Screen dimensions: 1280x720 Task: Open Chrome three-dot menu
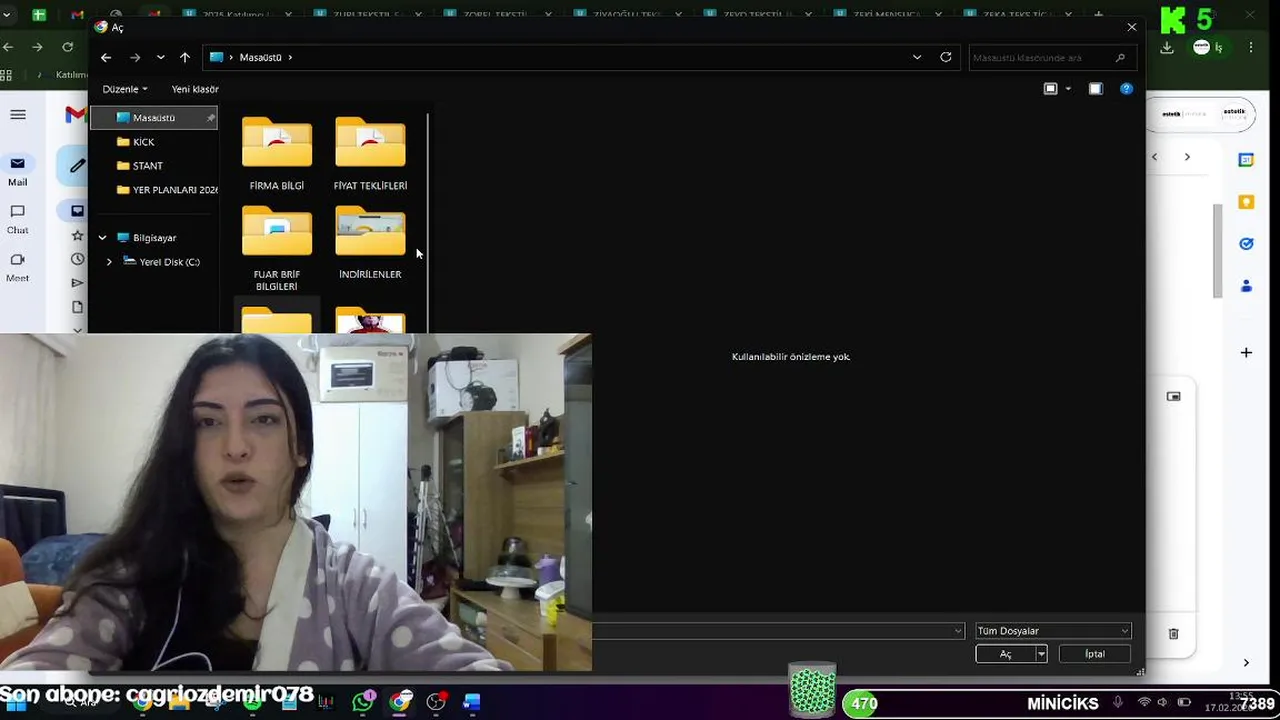(1251, 47)
